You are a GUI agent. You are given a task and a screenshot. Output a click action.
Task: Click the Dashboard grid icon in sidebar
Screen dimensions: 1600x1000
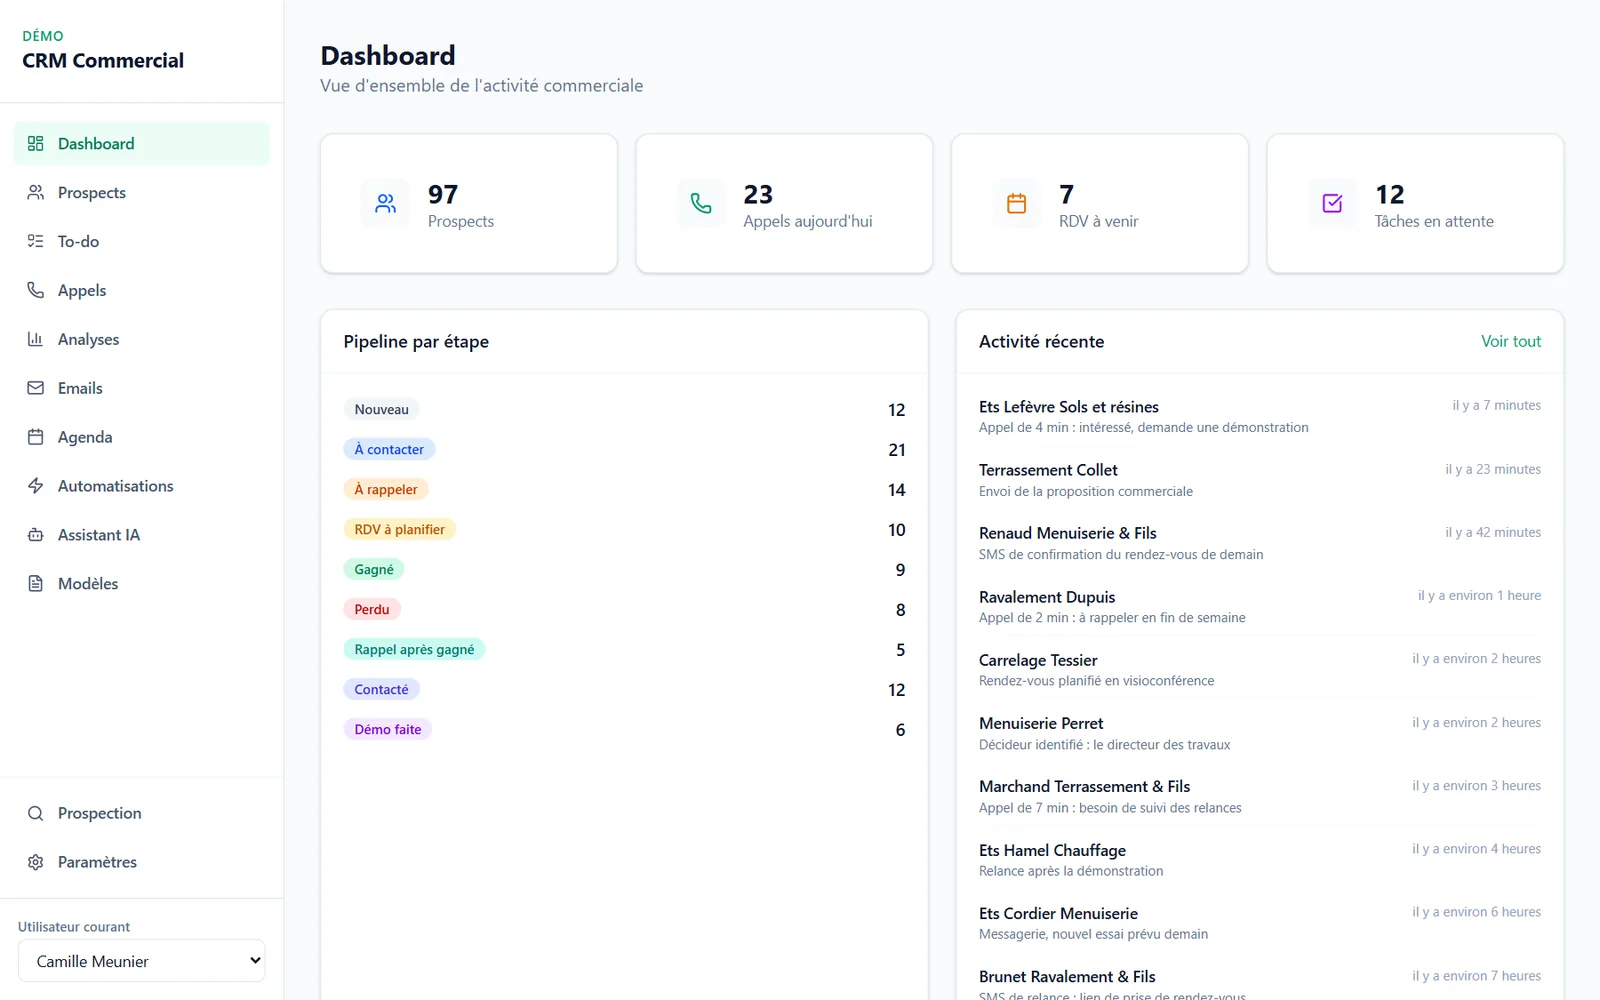point(36,143)
